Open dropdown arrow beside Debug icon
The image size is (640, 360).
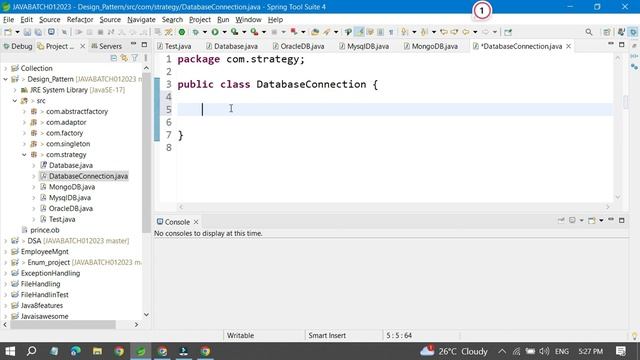point(205,32)
